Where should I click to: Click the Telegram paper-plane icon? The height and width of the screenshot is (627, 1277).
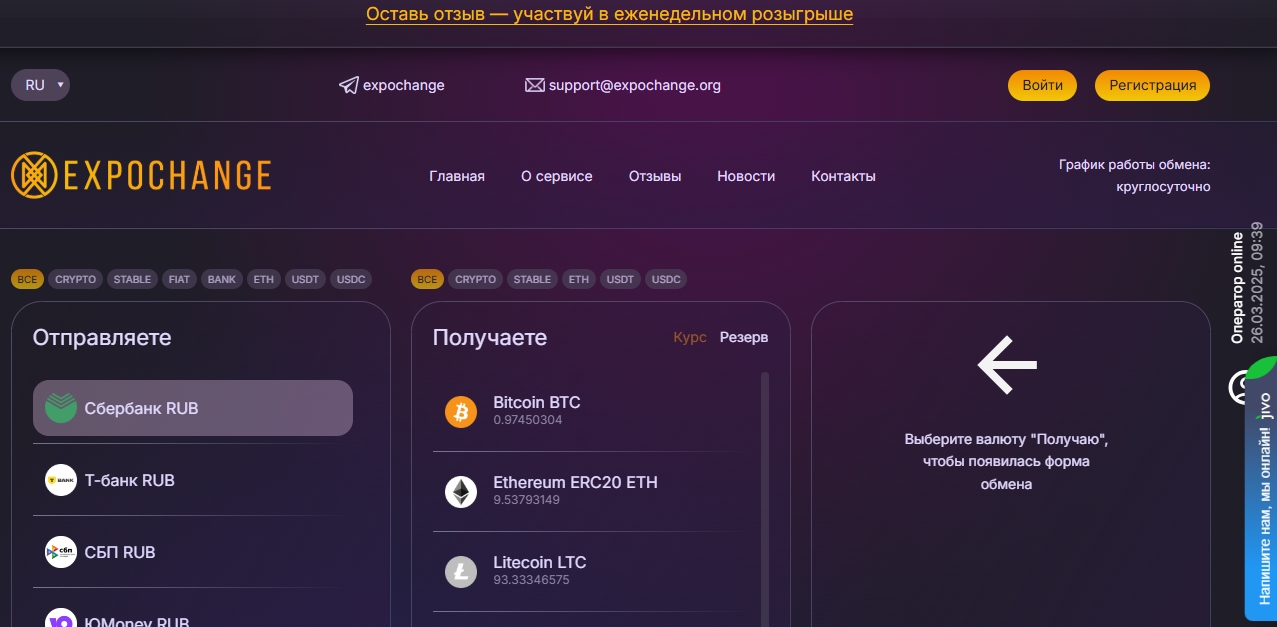(348, 85)
